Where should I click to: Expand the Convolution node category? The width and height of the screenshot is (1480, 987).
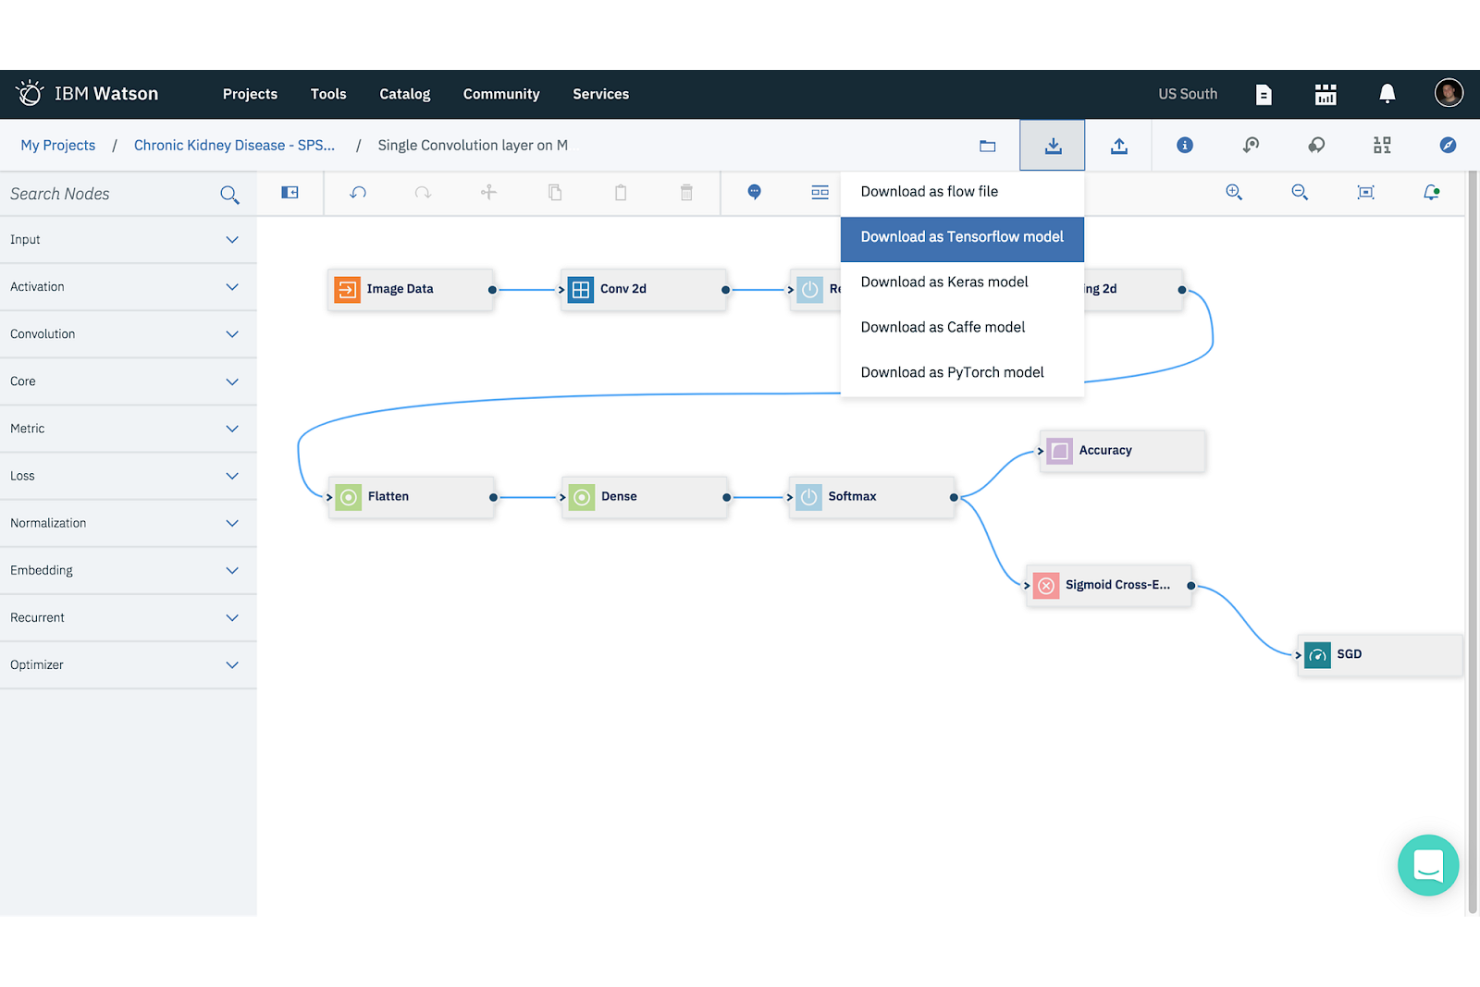[x=128, y=334]
